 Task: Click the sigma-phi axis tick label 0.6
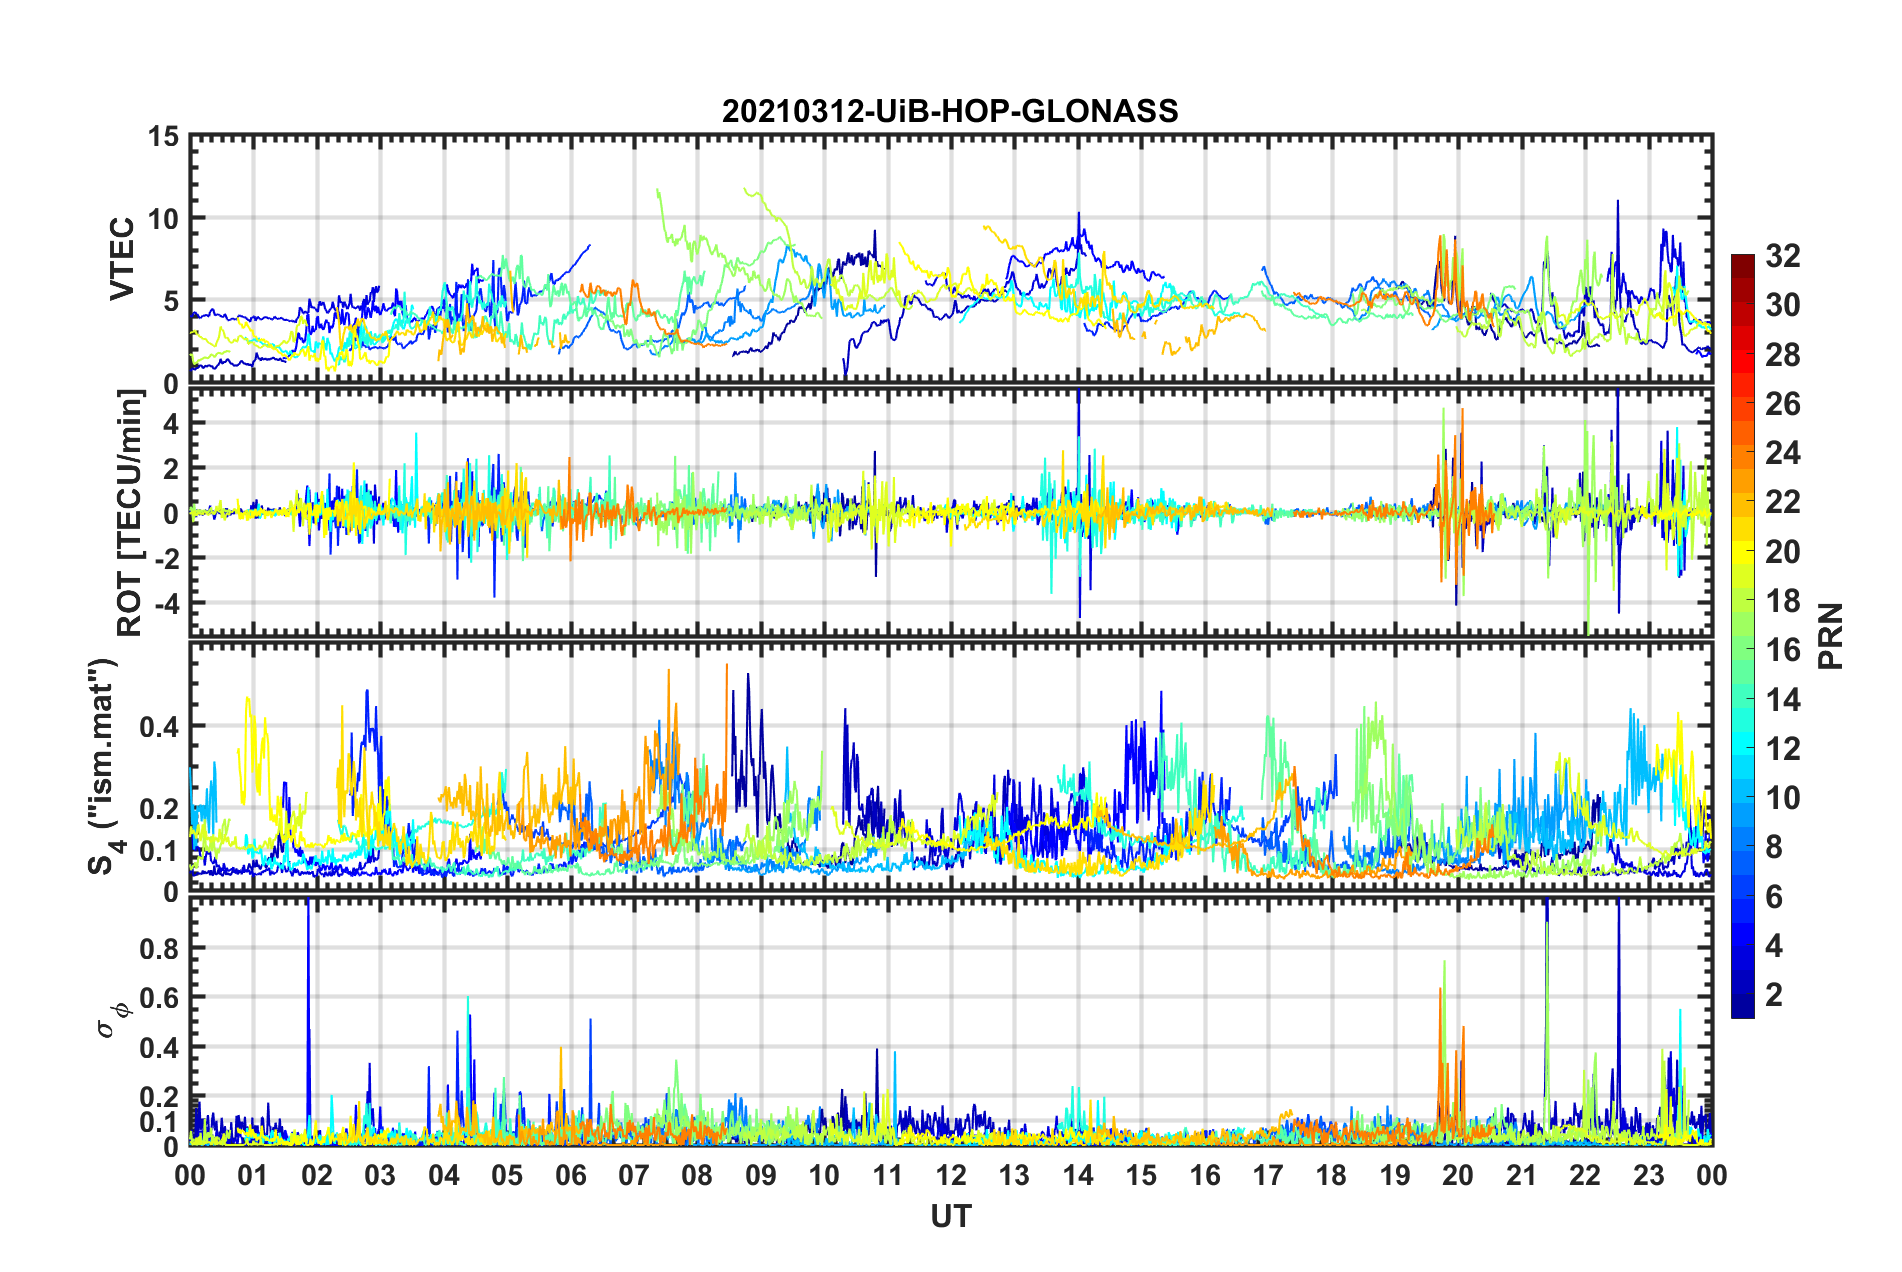tap(159, 998)
